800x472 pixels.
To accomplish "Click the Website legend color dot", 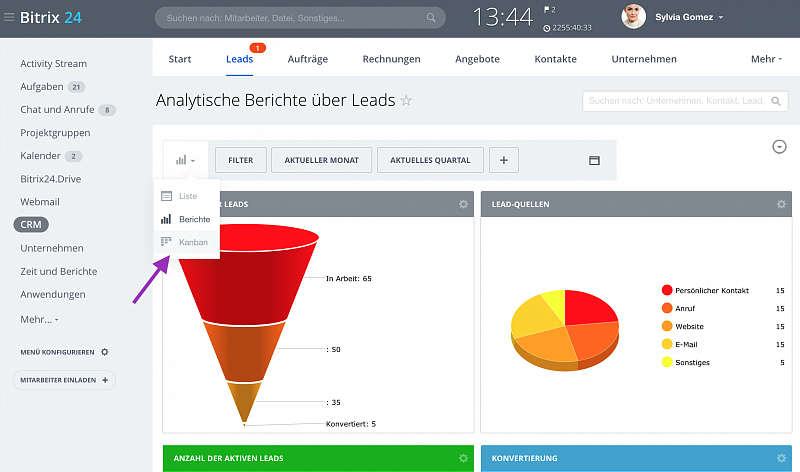I will coord(667,326).
